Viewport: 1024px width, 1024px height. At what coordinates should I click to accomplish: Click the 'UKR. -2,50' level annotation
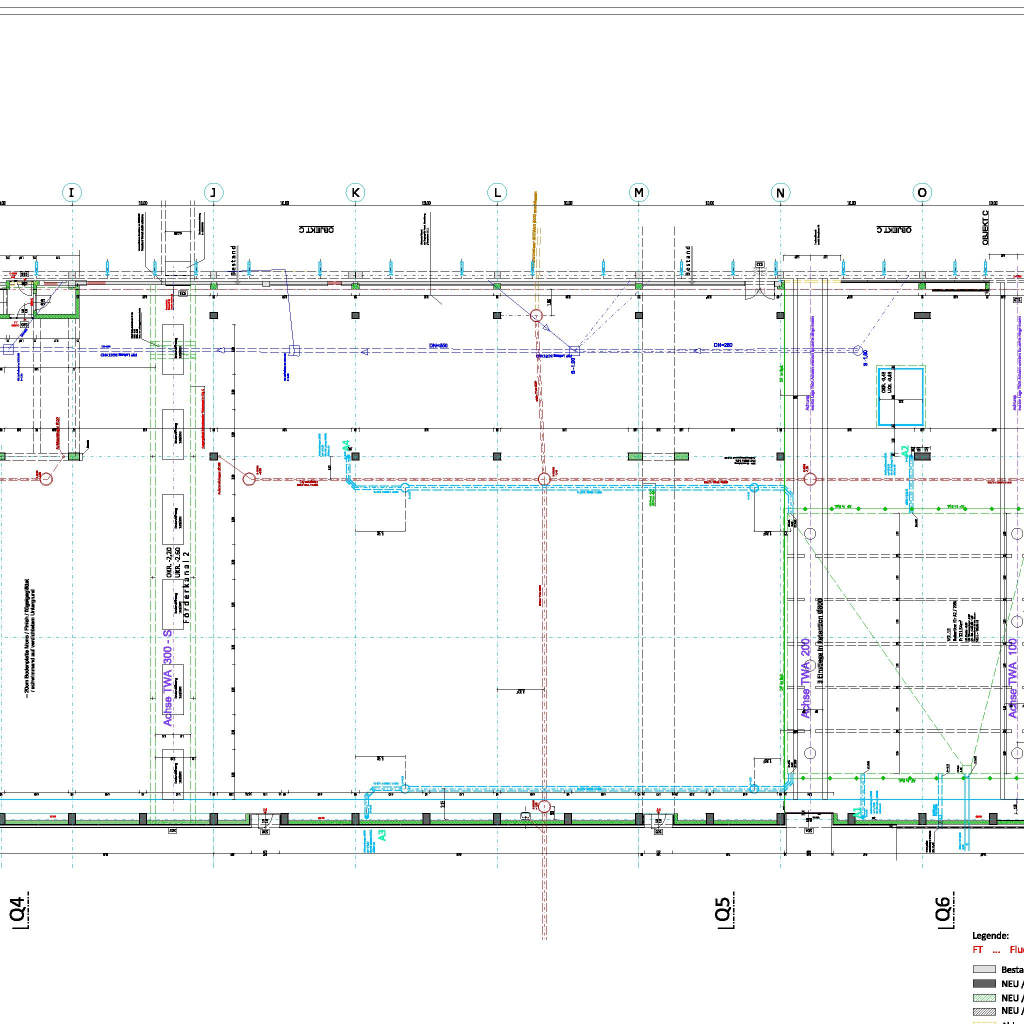(177, 562)
